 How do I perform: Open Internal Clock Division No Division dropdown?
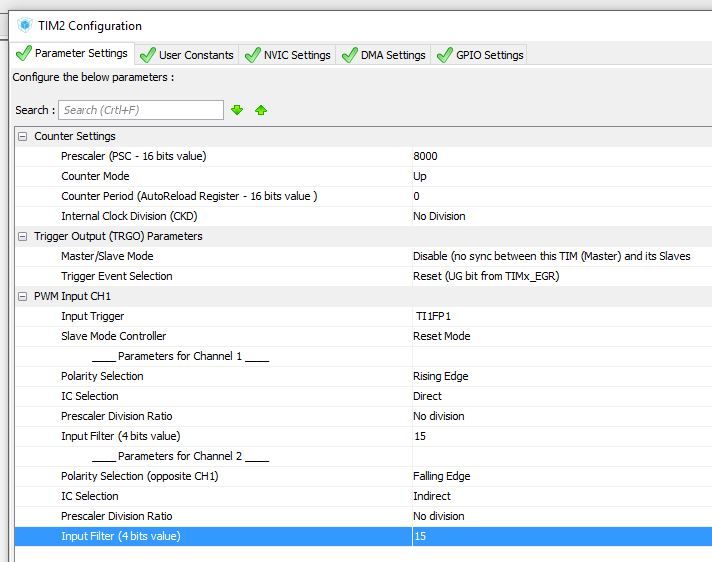pos(439,216)
